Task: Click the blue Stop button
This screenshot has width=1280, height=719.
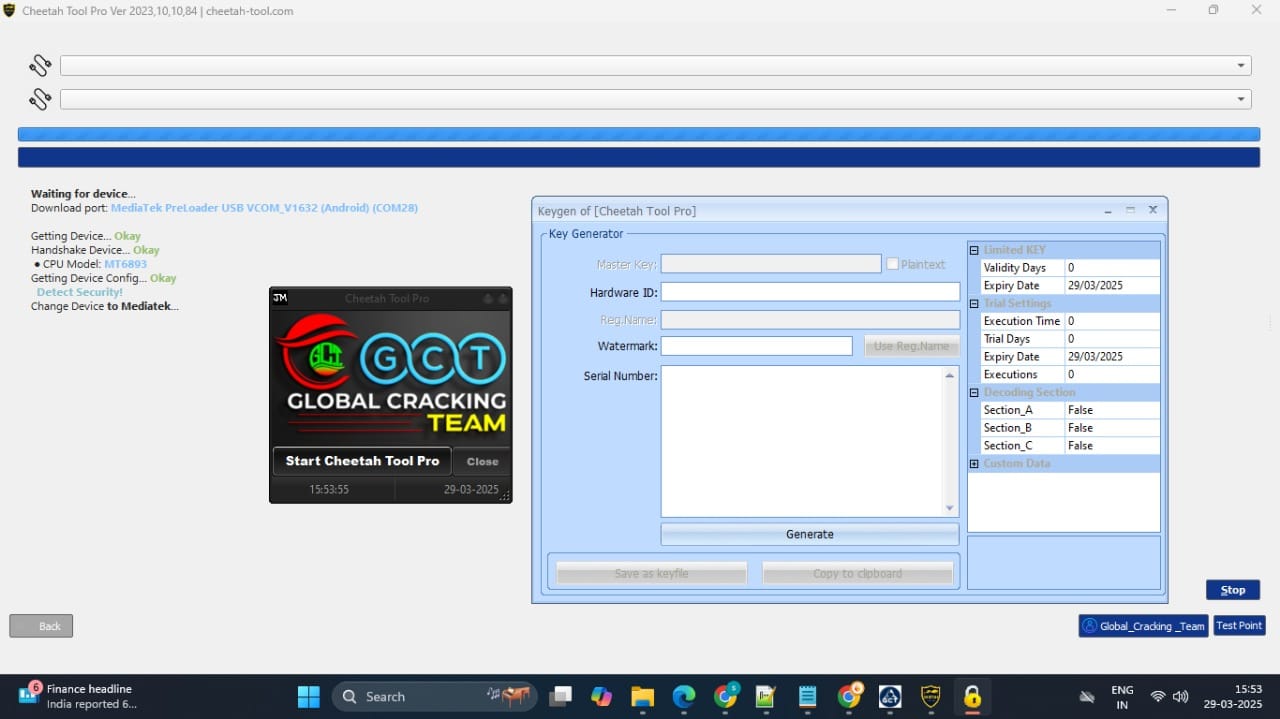Action: 1233,590
